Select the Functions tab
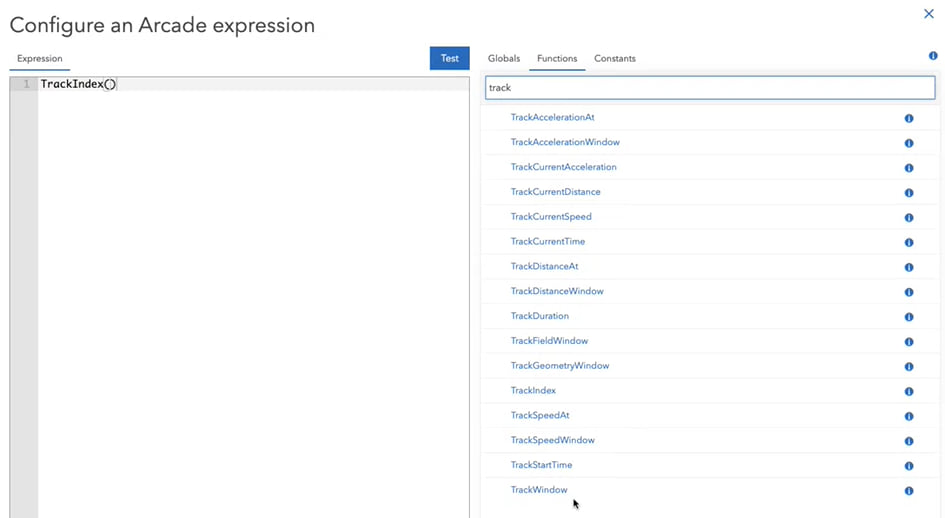The height and width of the screenshot is (518, 945). (557, 59)
